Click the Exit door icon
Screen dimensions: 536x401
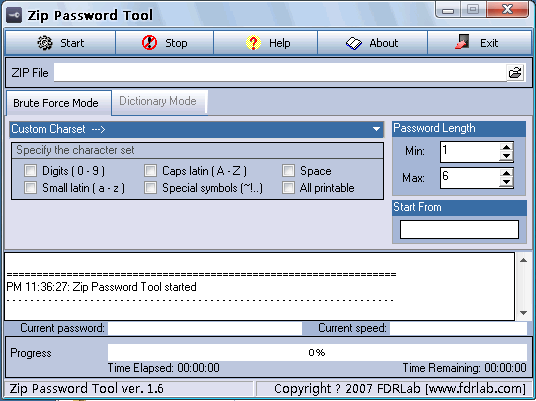coord(462,42)
